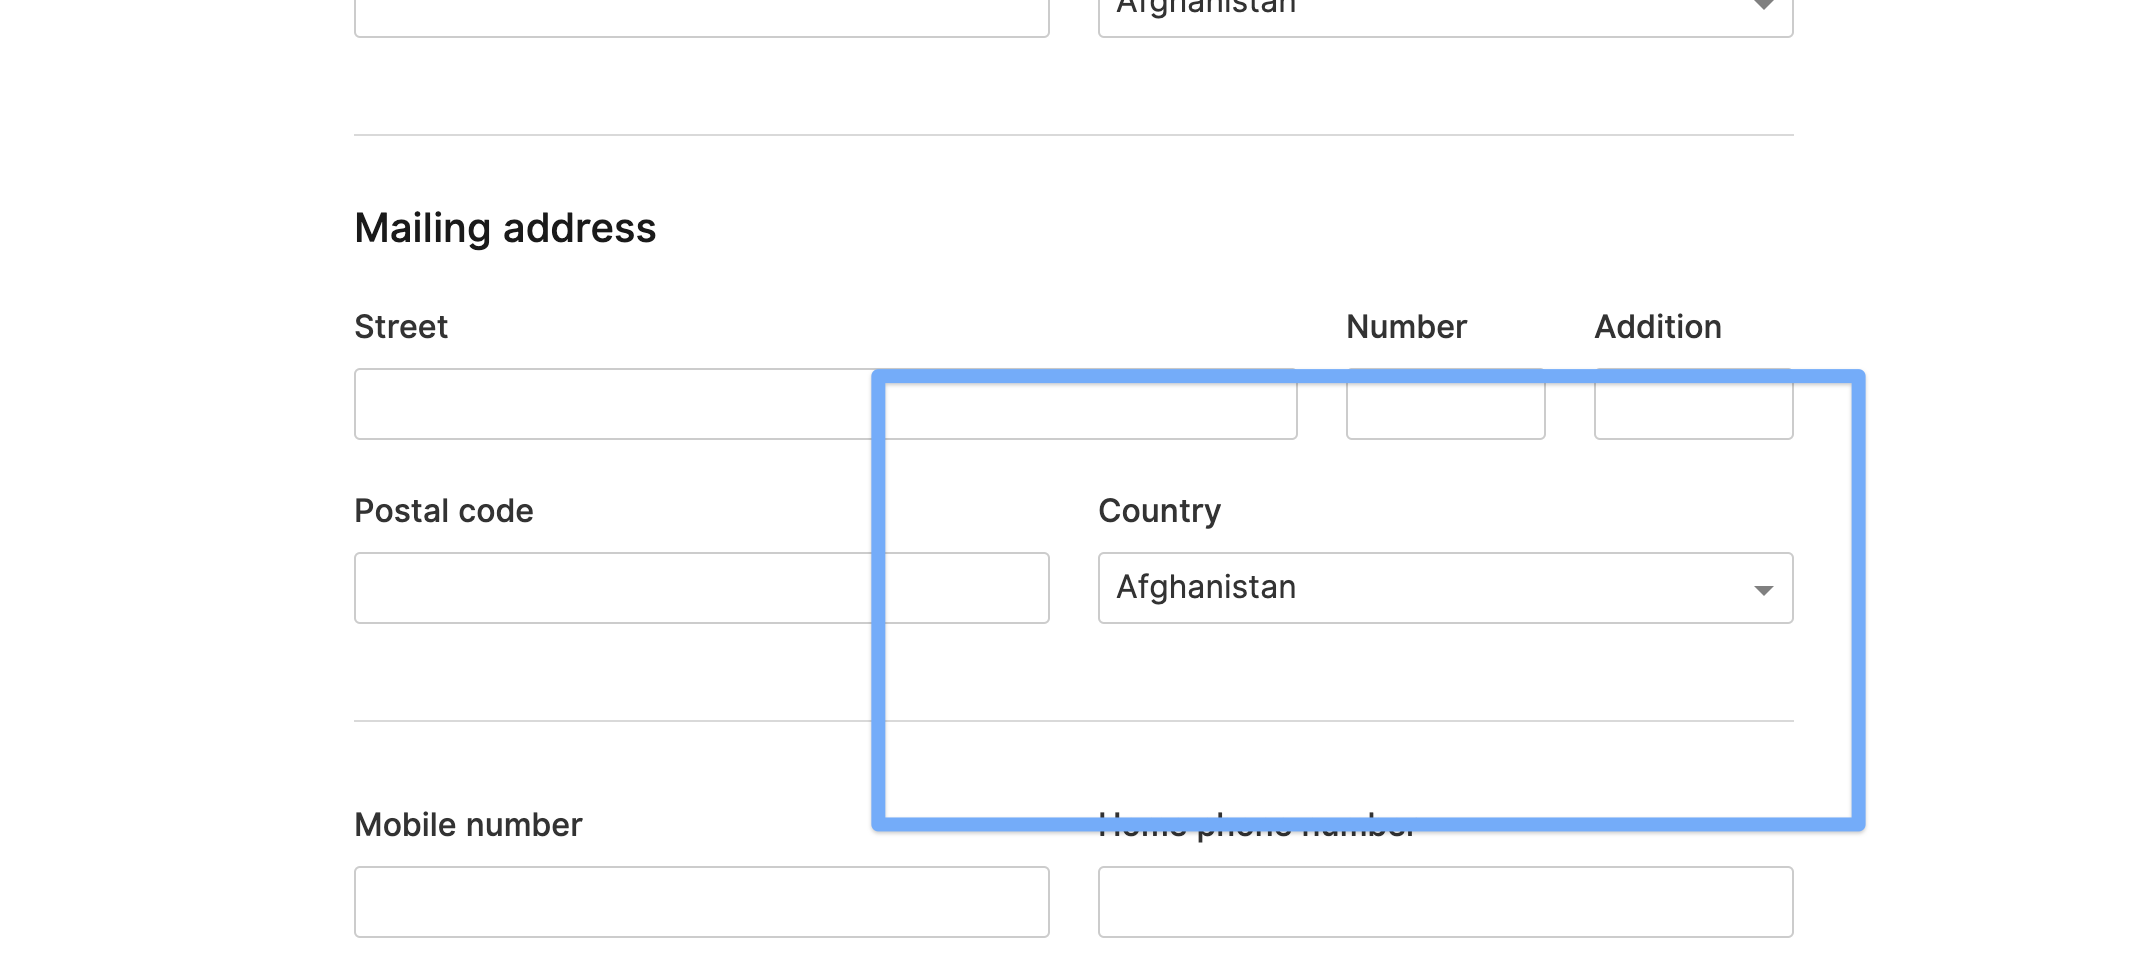
Task: Click the top-left empty input field
Action: tap(700, 10)
